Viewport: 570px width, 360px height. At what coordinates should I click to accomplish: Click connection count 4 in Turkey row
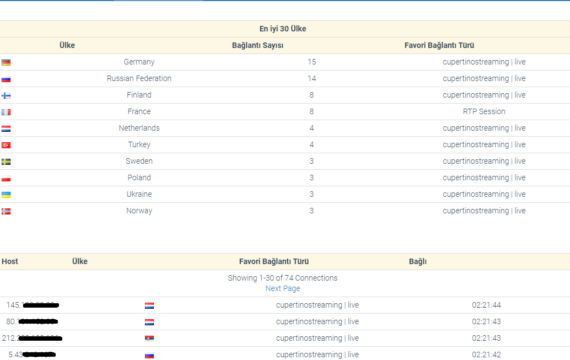312,144
